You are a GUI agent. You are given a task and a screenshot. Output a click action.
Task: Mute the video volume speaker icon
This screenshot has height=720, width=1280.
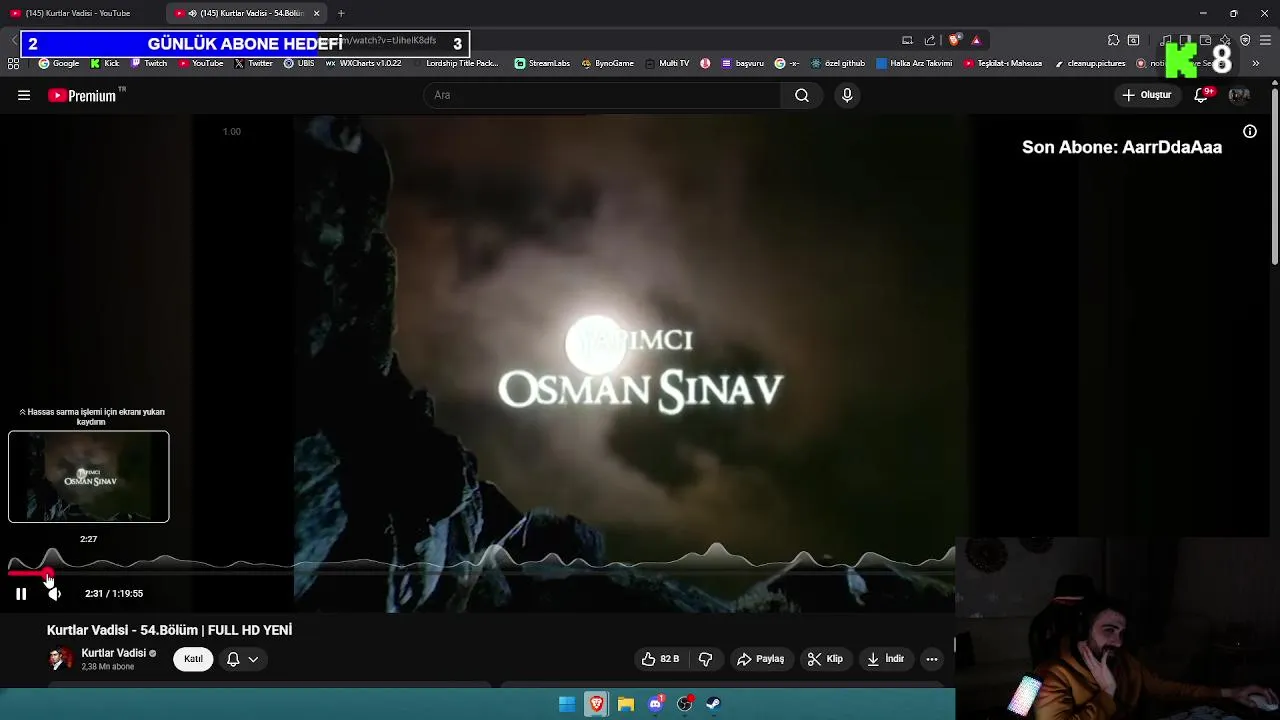(54, 594)
